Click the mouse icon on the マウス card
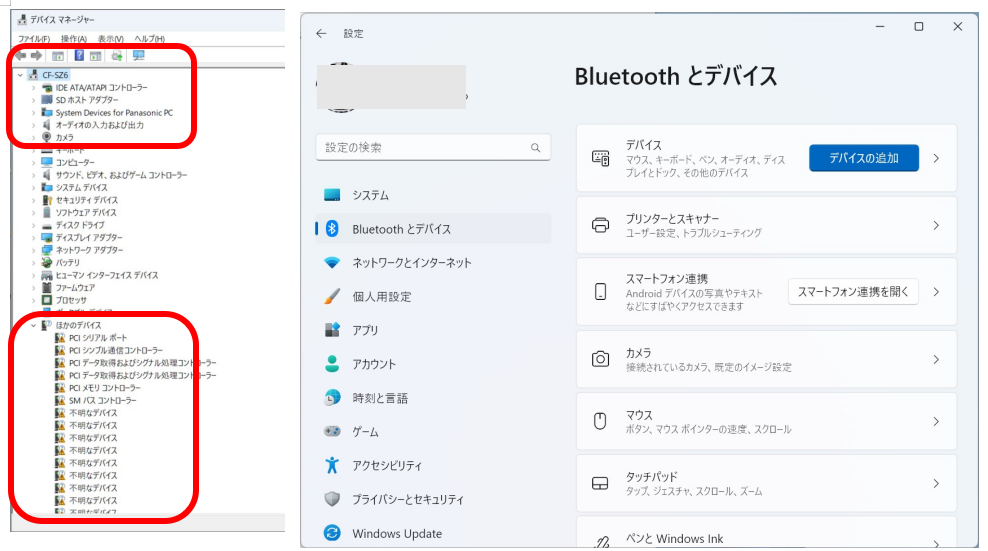 coord(600,421)
